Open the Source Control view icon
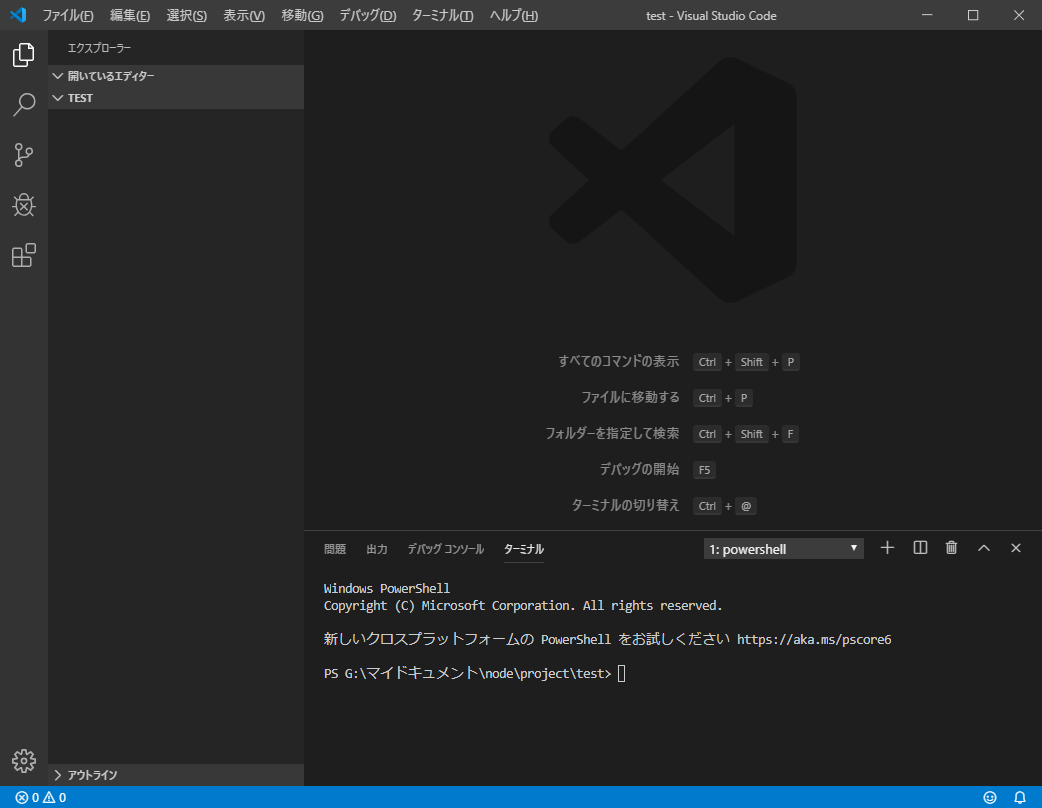Image resolution: width=1042 pixels, height=808 pixels. pyautogui.click(x=24, y=155)
